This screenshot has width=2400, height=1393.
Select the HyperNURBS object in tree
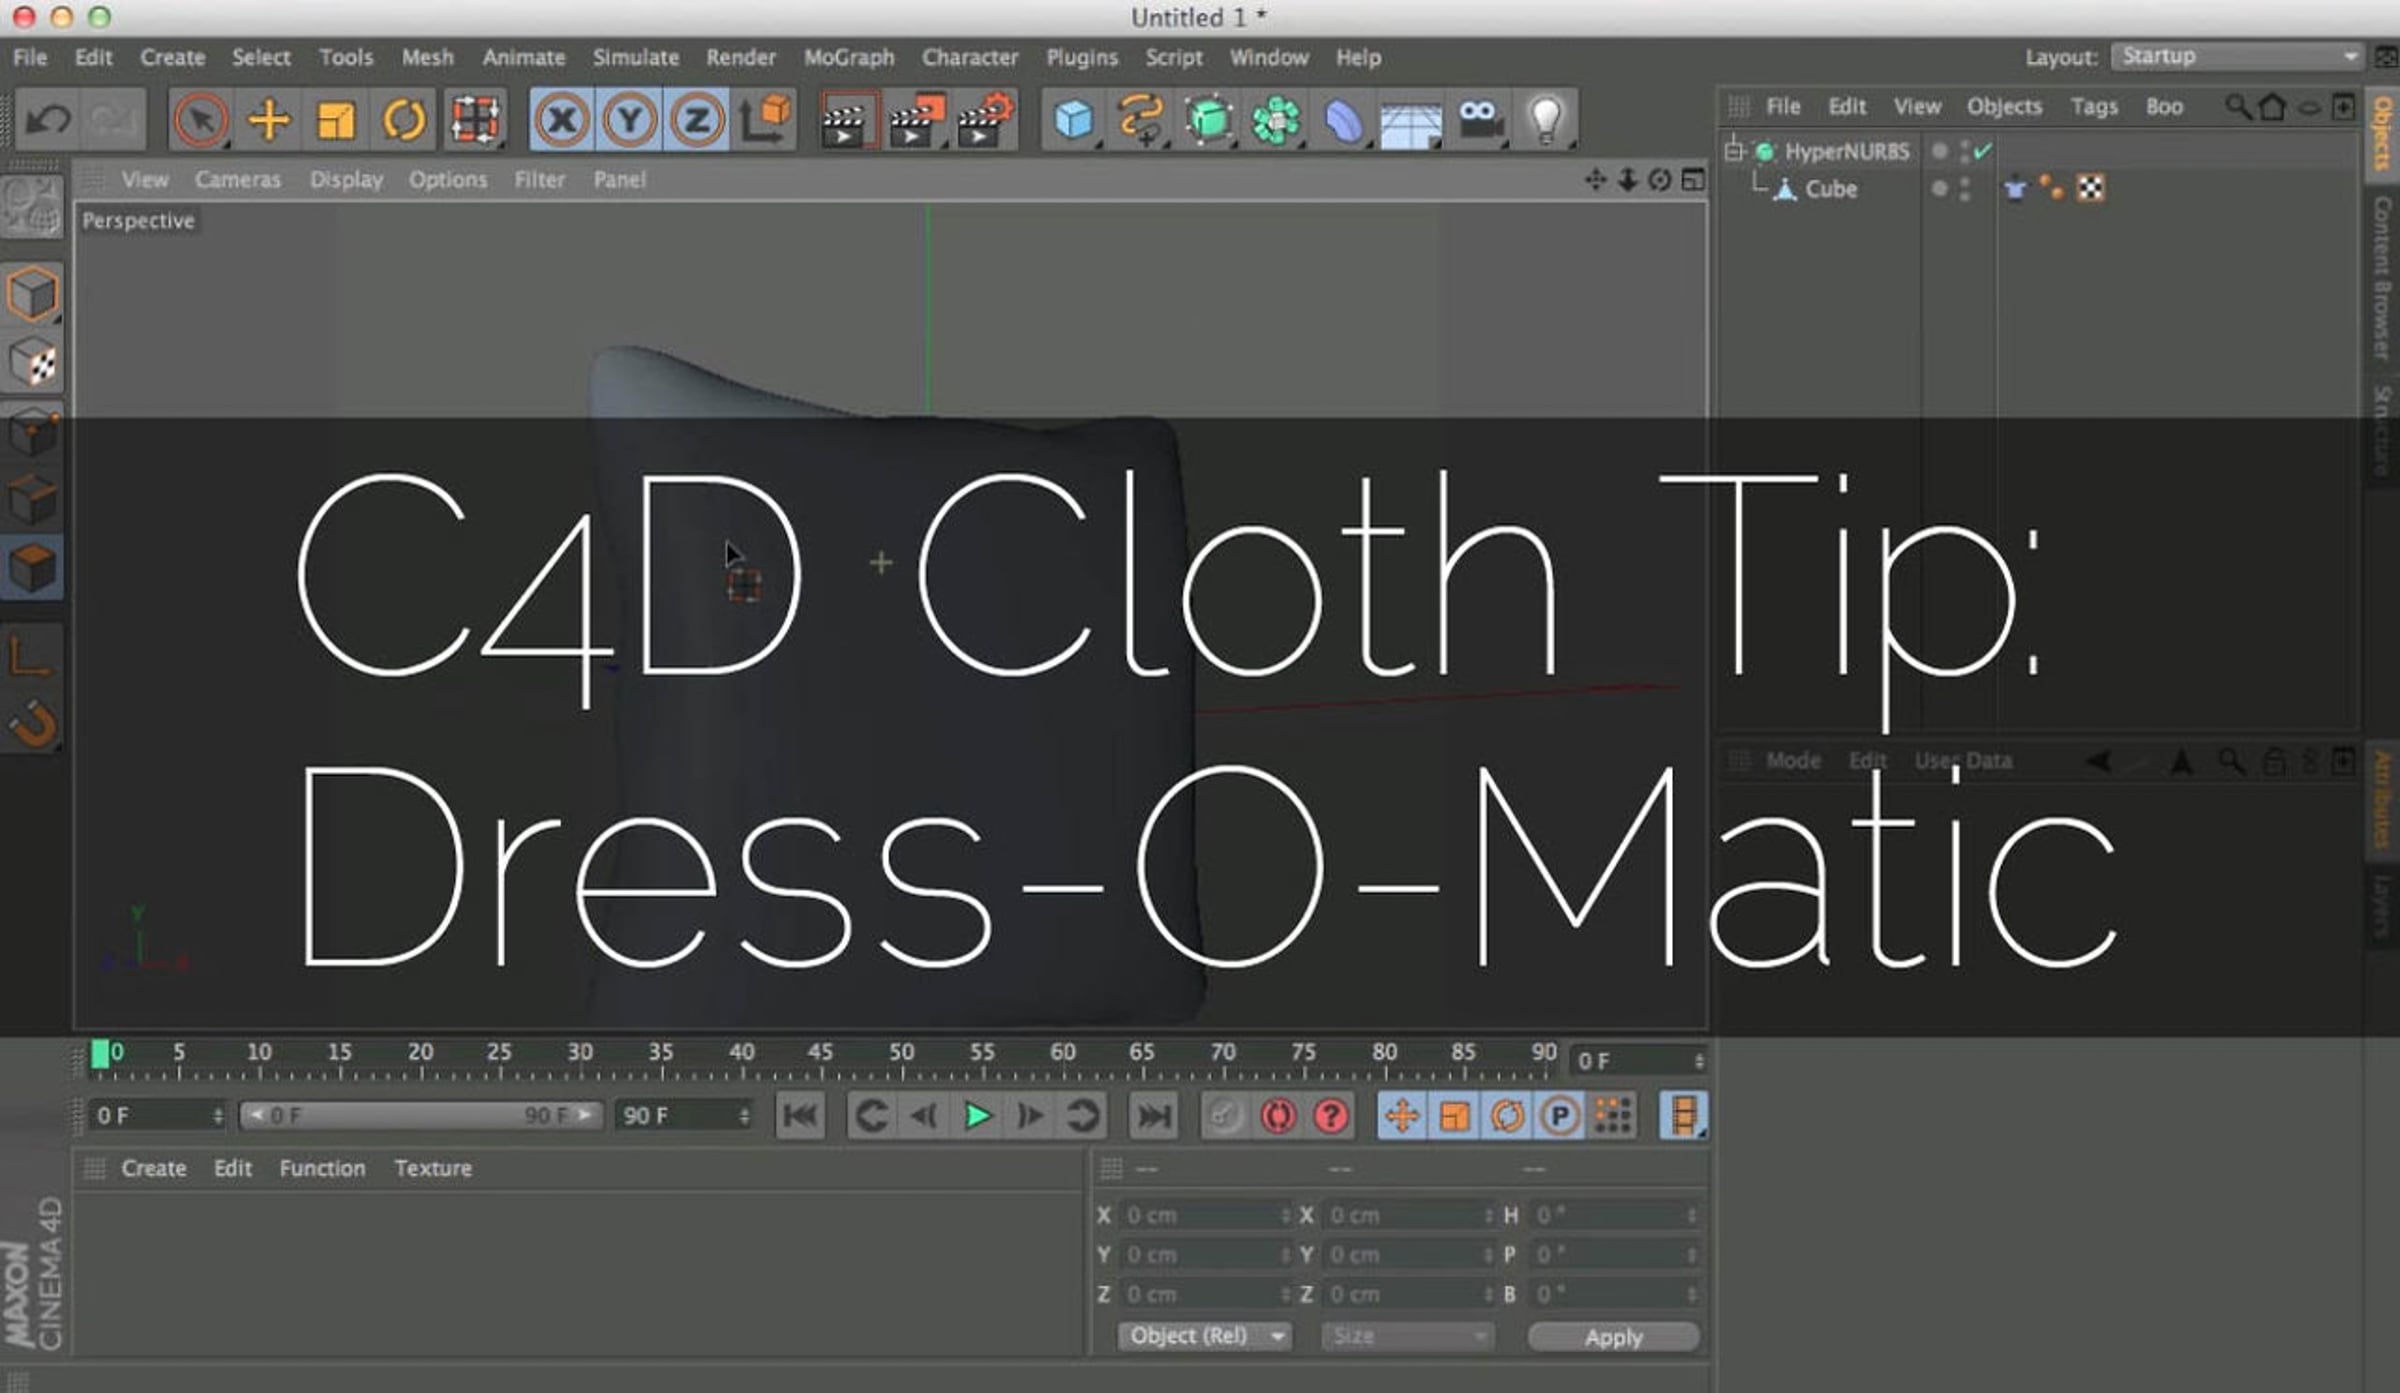click(x=1847, y=152)
